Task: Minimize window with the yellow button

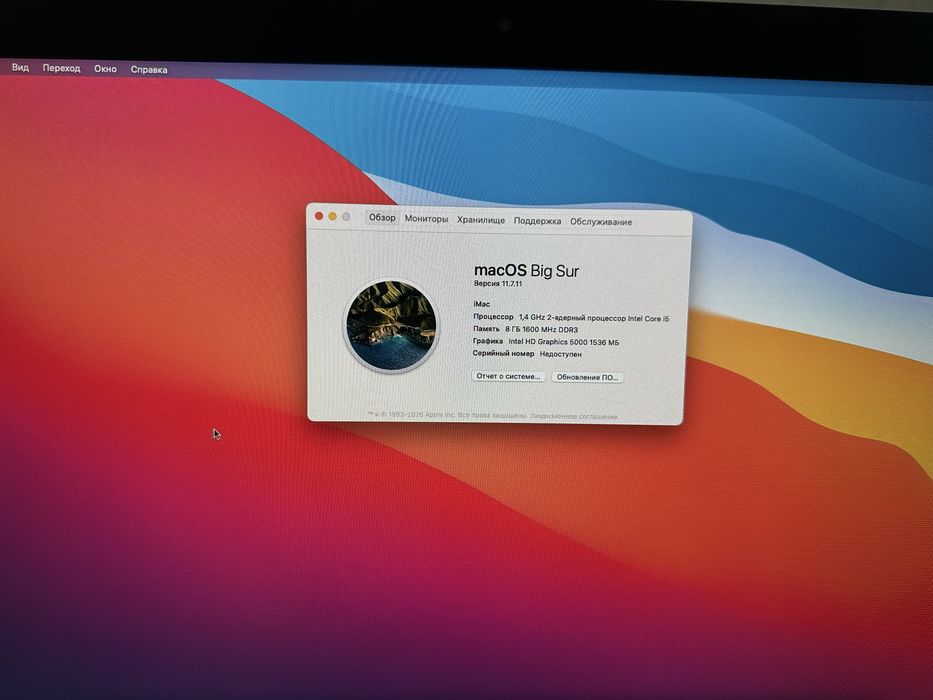Action: [333, 216]
